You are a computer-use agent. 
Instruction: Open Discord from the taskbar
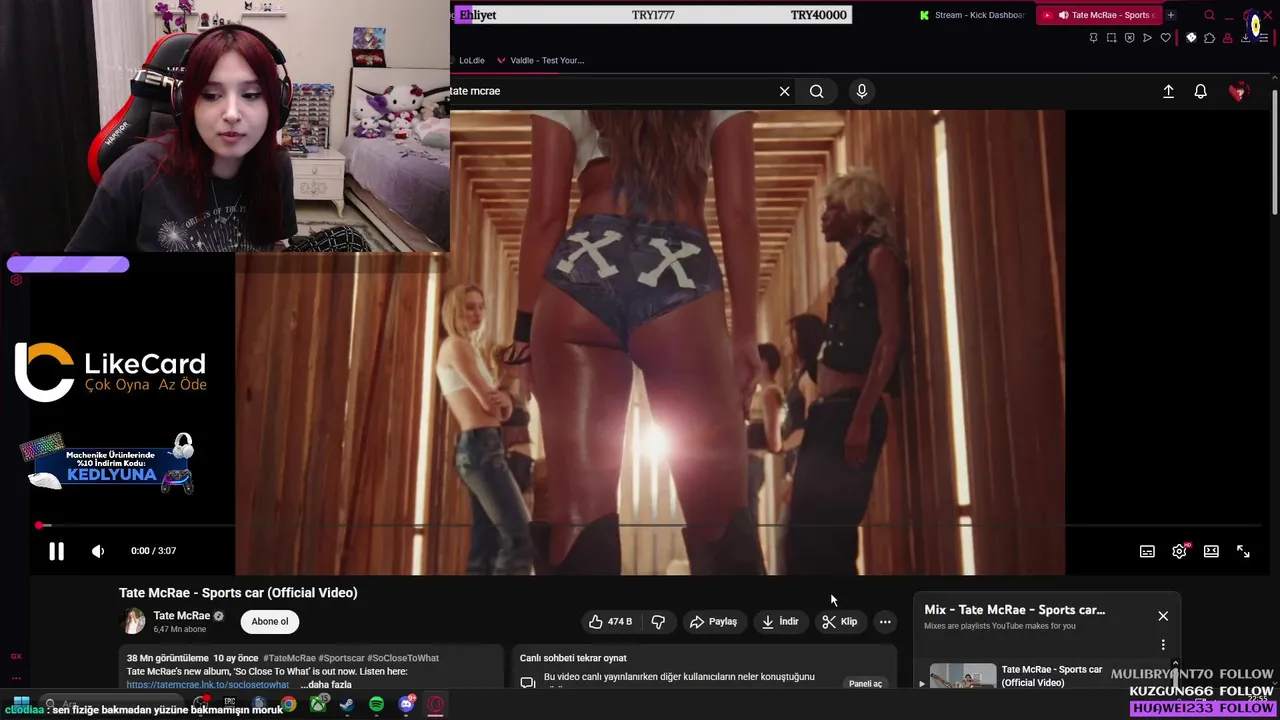[x=406, y=704]
